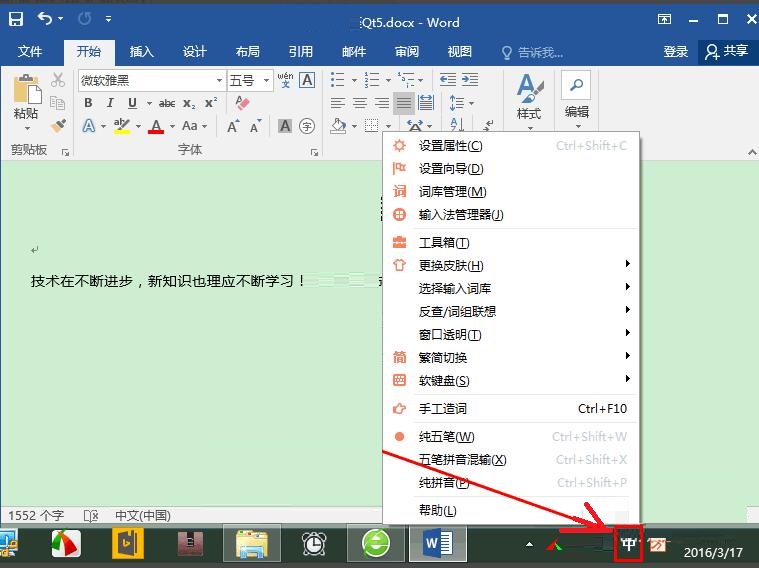This screenshot has height=568, width=759.
Task: Expand underline style dropdown arrow
Action: pyautogui.click(x=149, y=103)
